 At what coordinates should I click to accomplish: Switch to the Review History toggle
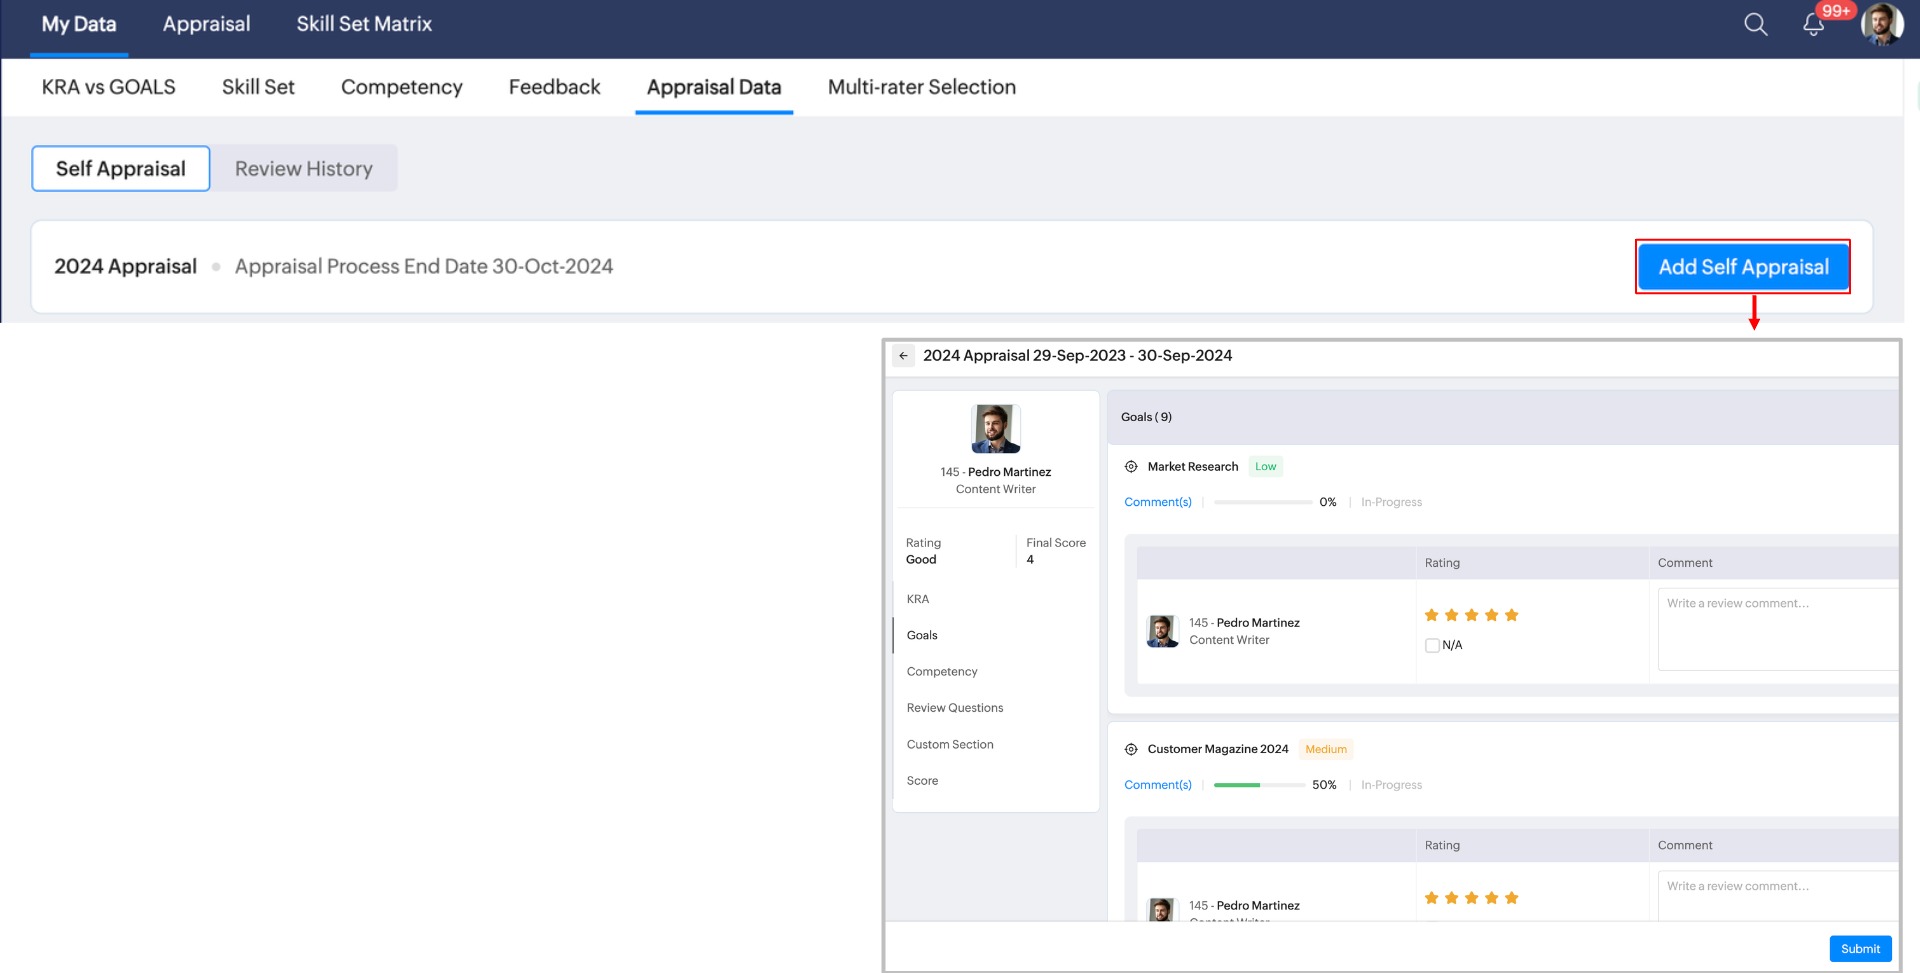pos(304,169)
